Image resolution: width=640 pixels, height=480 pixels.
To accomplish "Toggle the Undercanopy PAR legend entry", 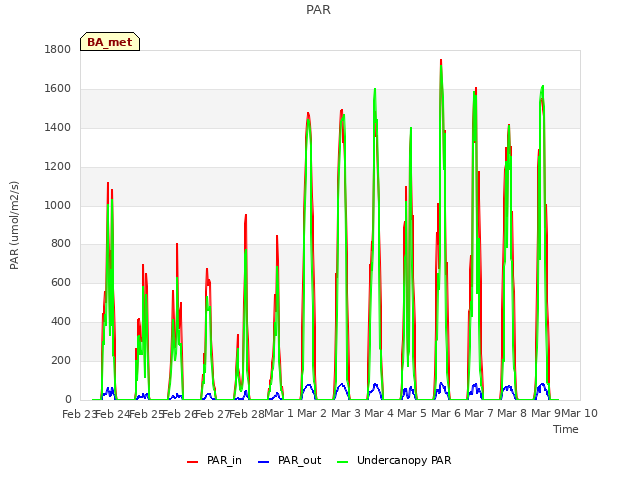I will pos(394,460).
